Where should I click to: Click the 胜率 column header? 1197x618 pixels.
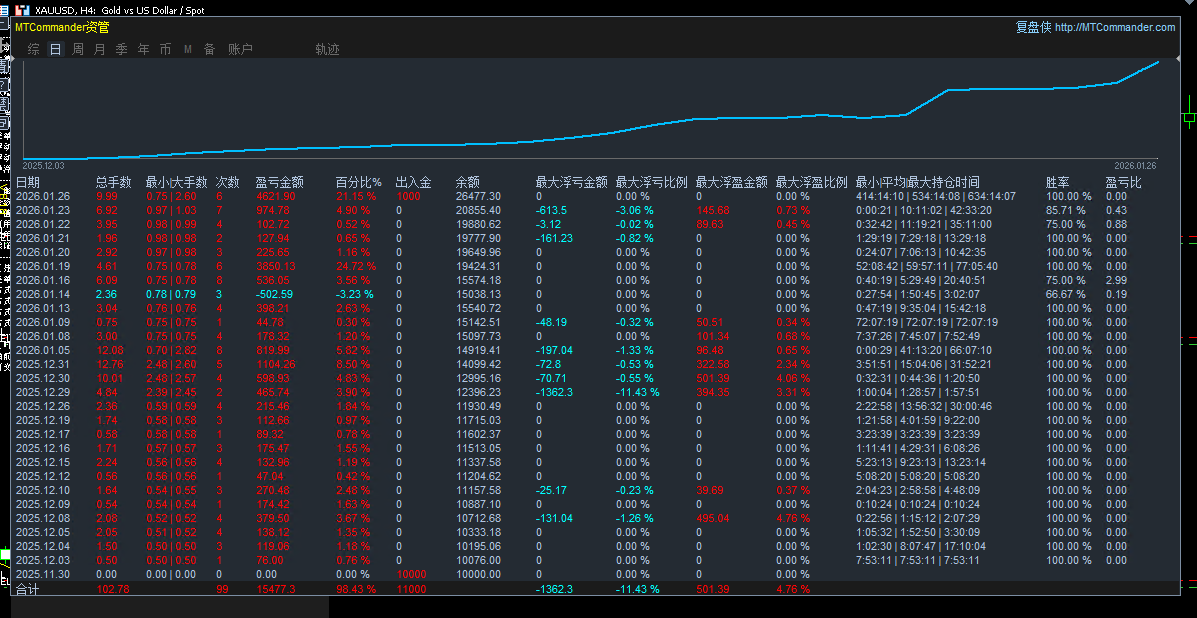[x=1058, y=182]
